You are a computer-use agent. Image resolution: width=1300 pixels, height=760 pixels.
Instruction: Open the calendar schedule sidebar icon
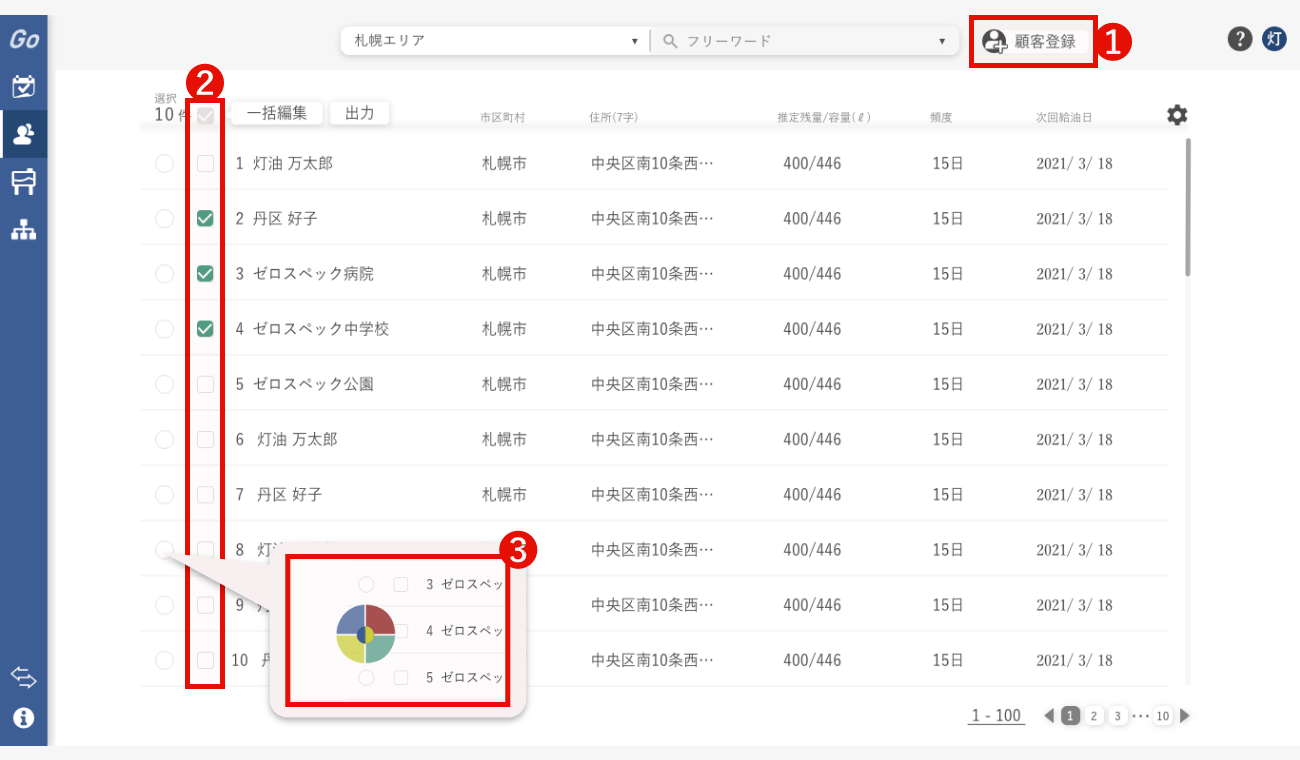coord(24,86)
